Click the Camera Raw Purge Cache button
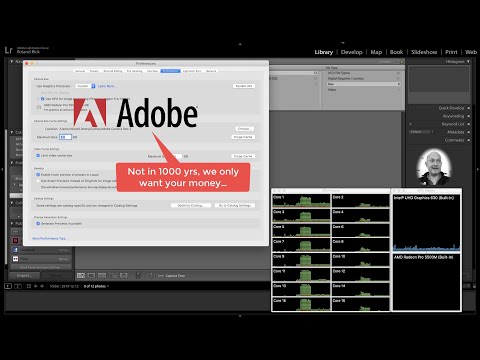 pos(243,137)
